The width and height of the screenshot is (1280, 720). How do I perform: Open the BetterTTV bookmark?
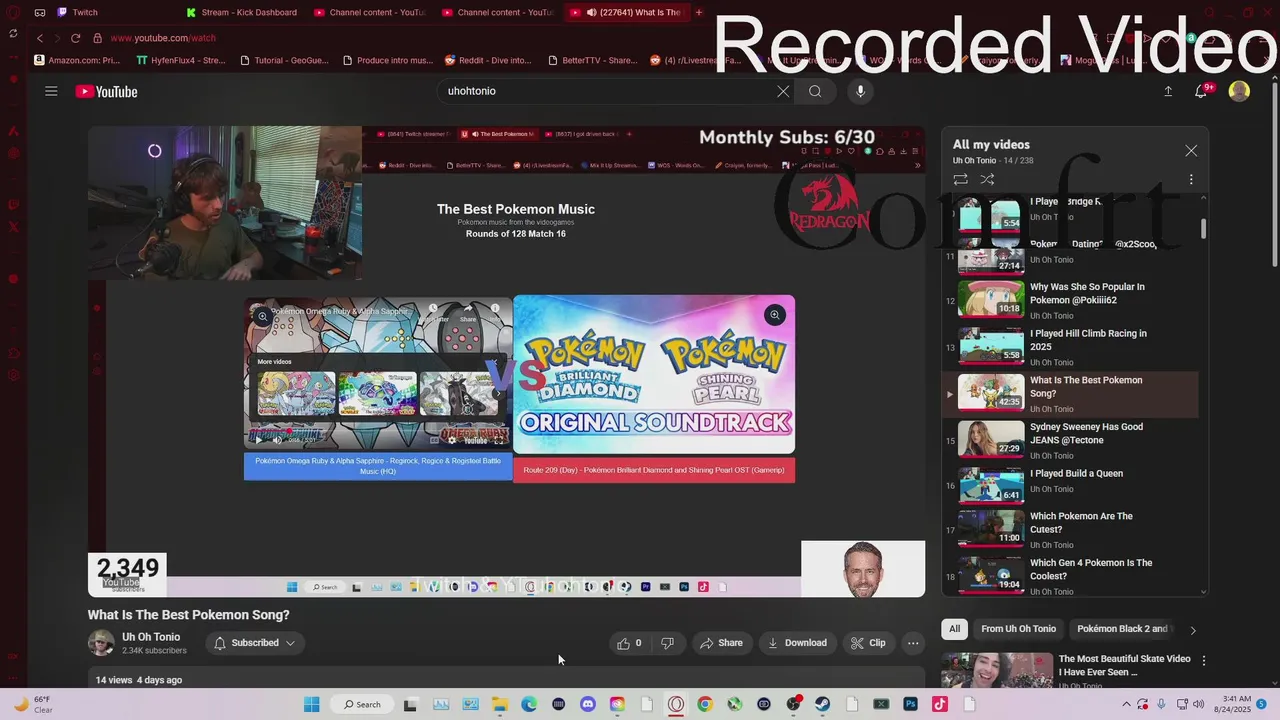click(592, 60)
